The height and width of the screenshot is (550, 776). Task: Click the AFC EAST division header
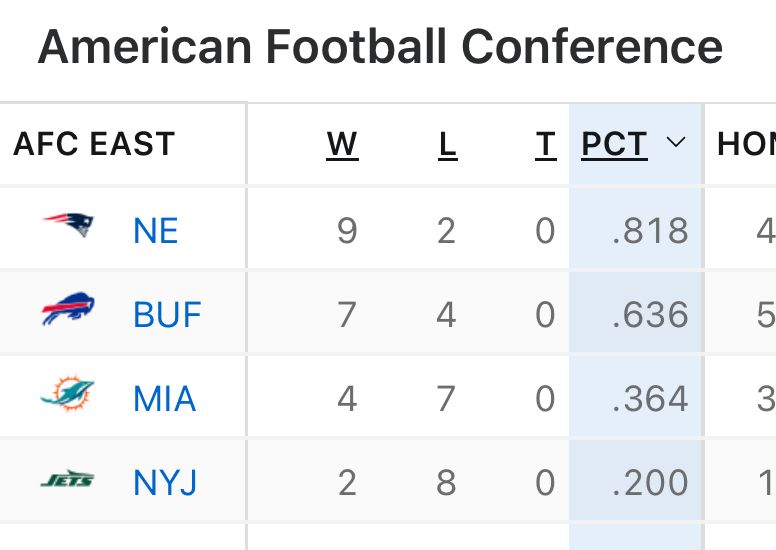click(94, 145)
